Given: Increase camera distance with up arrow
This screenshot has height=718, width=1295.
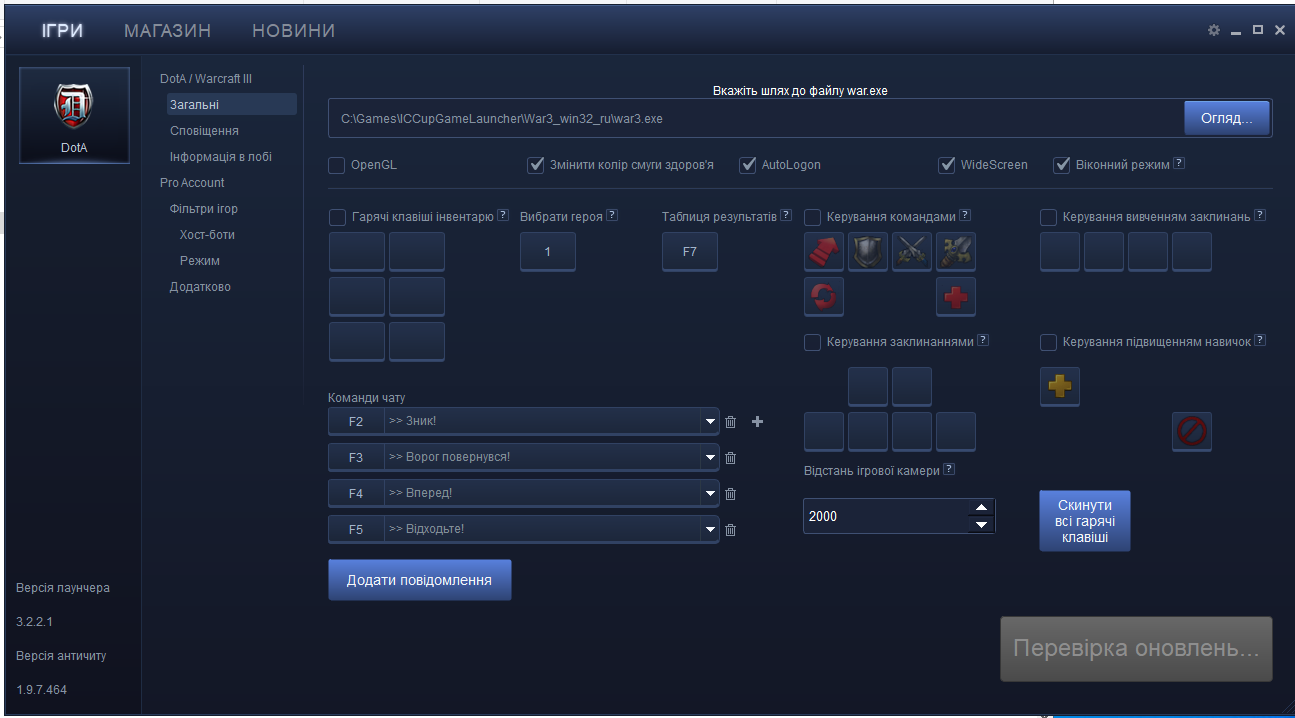Looking at the screenshot, I should click(981, 507).
